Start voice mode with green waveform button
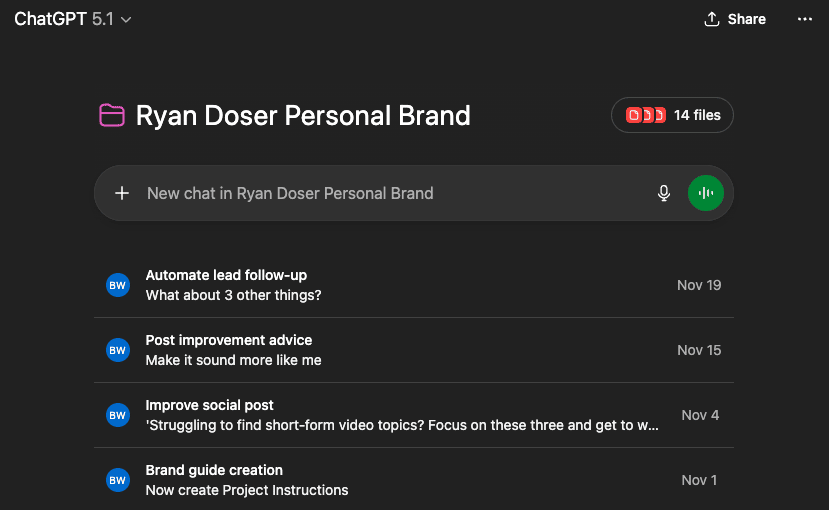The width and height of the screenshot is (829, 510). pos(706,193)
